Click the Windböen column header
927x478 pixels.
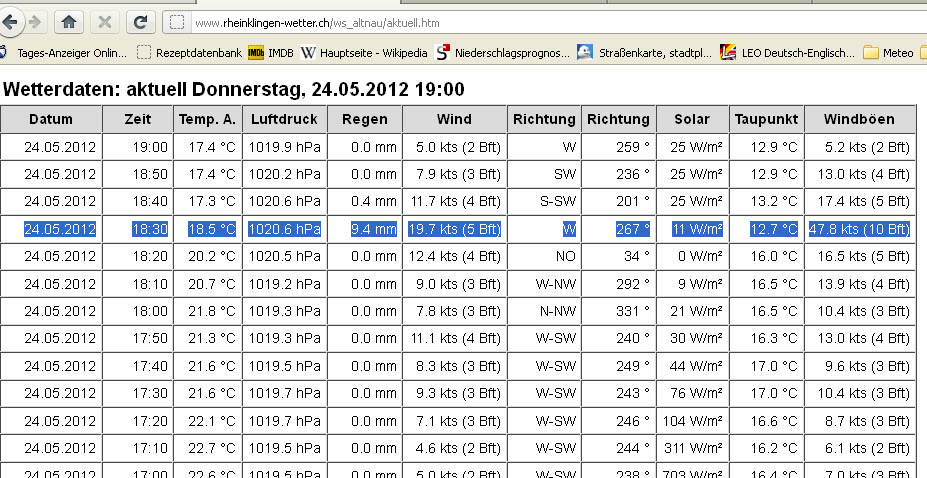click(860, 119)
